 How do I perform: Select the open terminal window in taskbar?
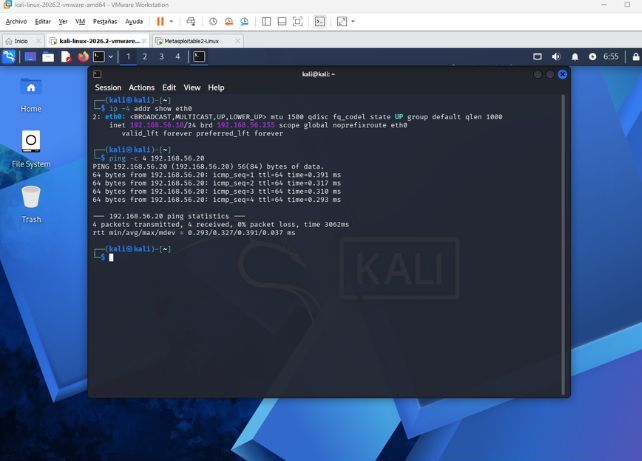(199, 56)
